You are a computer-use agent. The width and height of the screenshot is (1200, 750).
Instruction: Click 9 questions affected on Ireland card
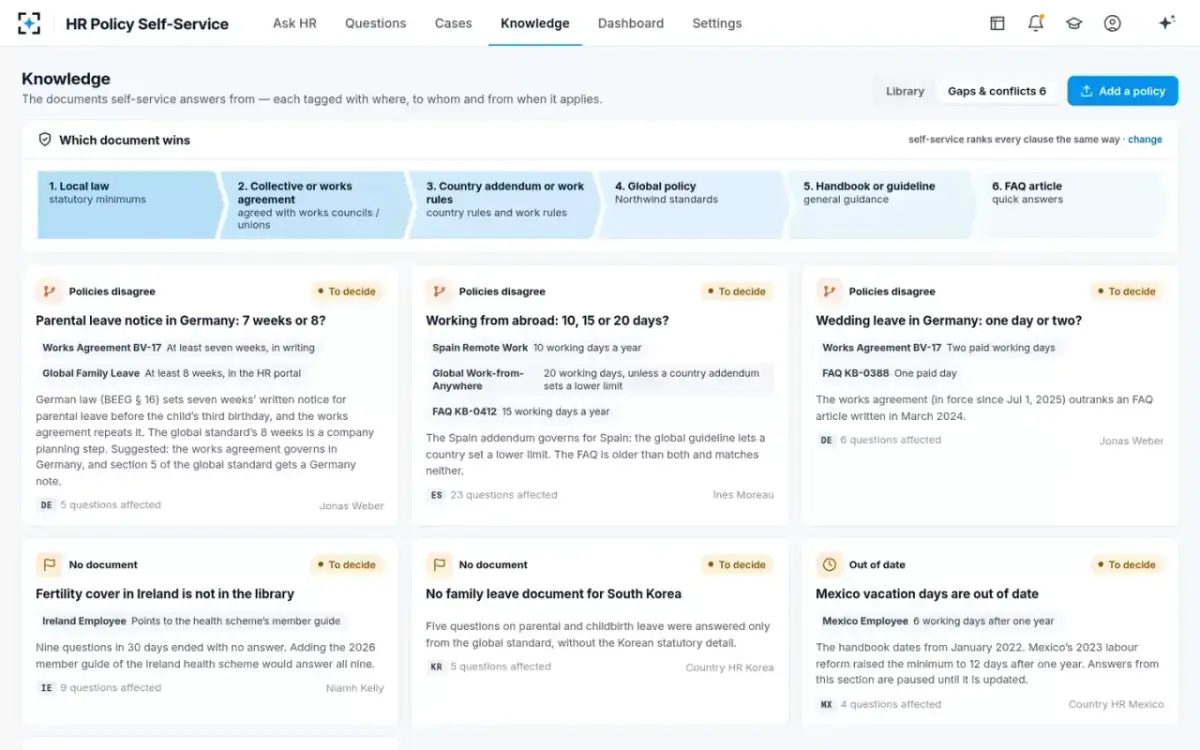(x=110, y=688)
